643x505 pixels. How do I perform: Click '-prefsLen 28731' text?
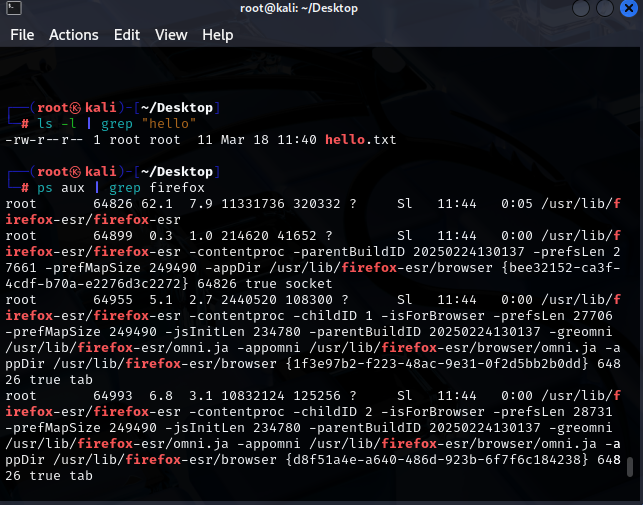click(553, 412)
